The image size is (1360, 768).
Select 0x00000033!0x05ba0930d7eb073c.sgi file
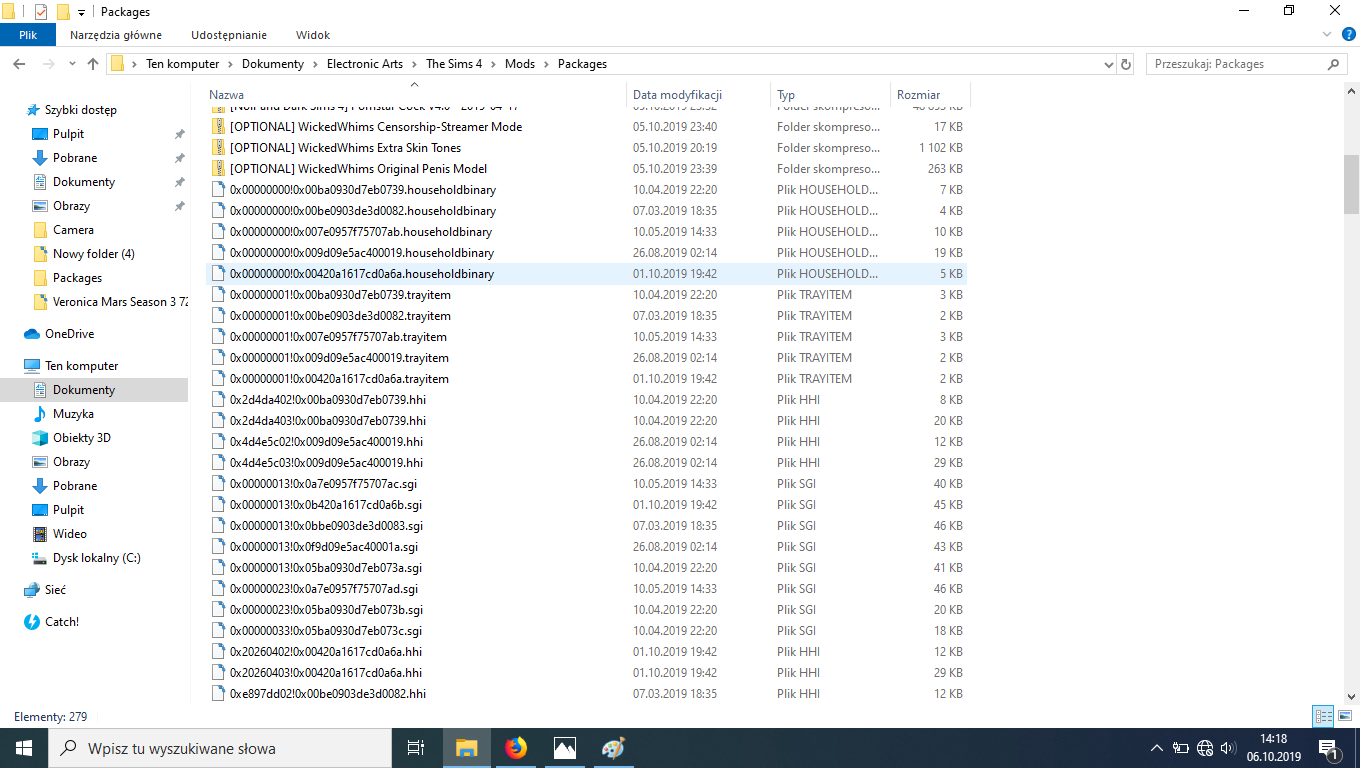click(x=326, y=631)
